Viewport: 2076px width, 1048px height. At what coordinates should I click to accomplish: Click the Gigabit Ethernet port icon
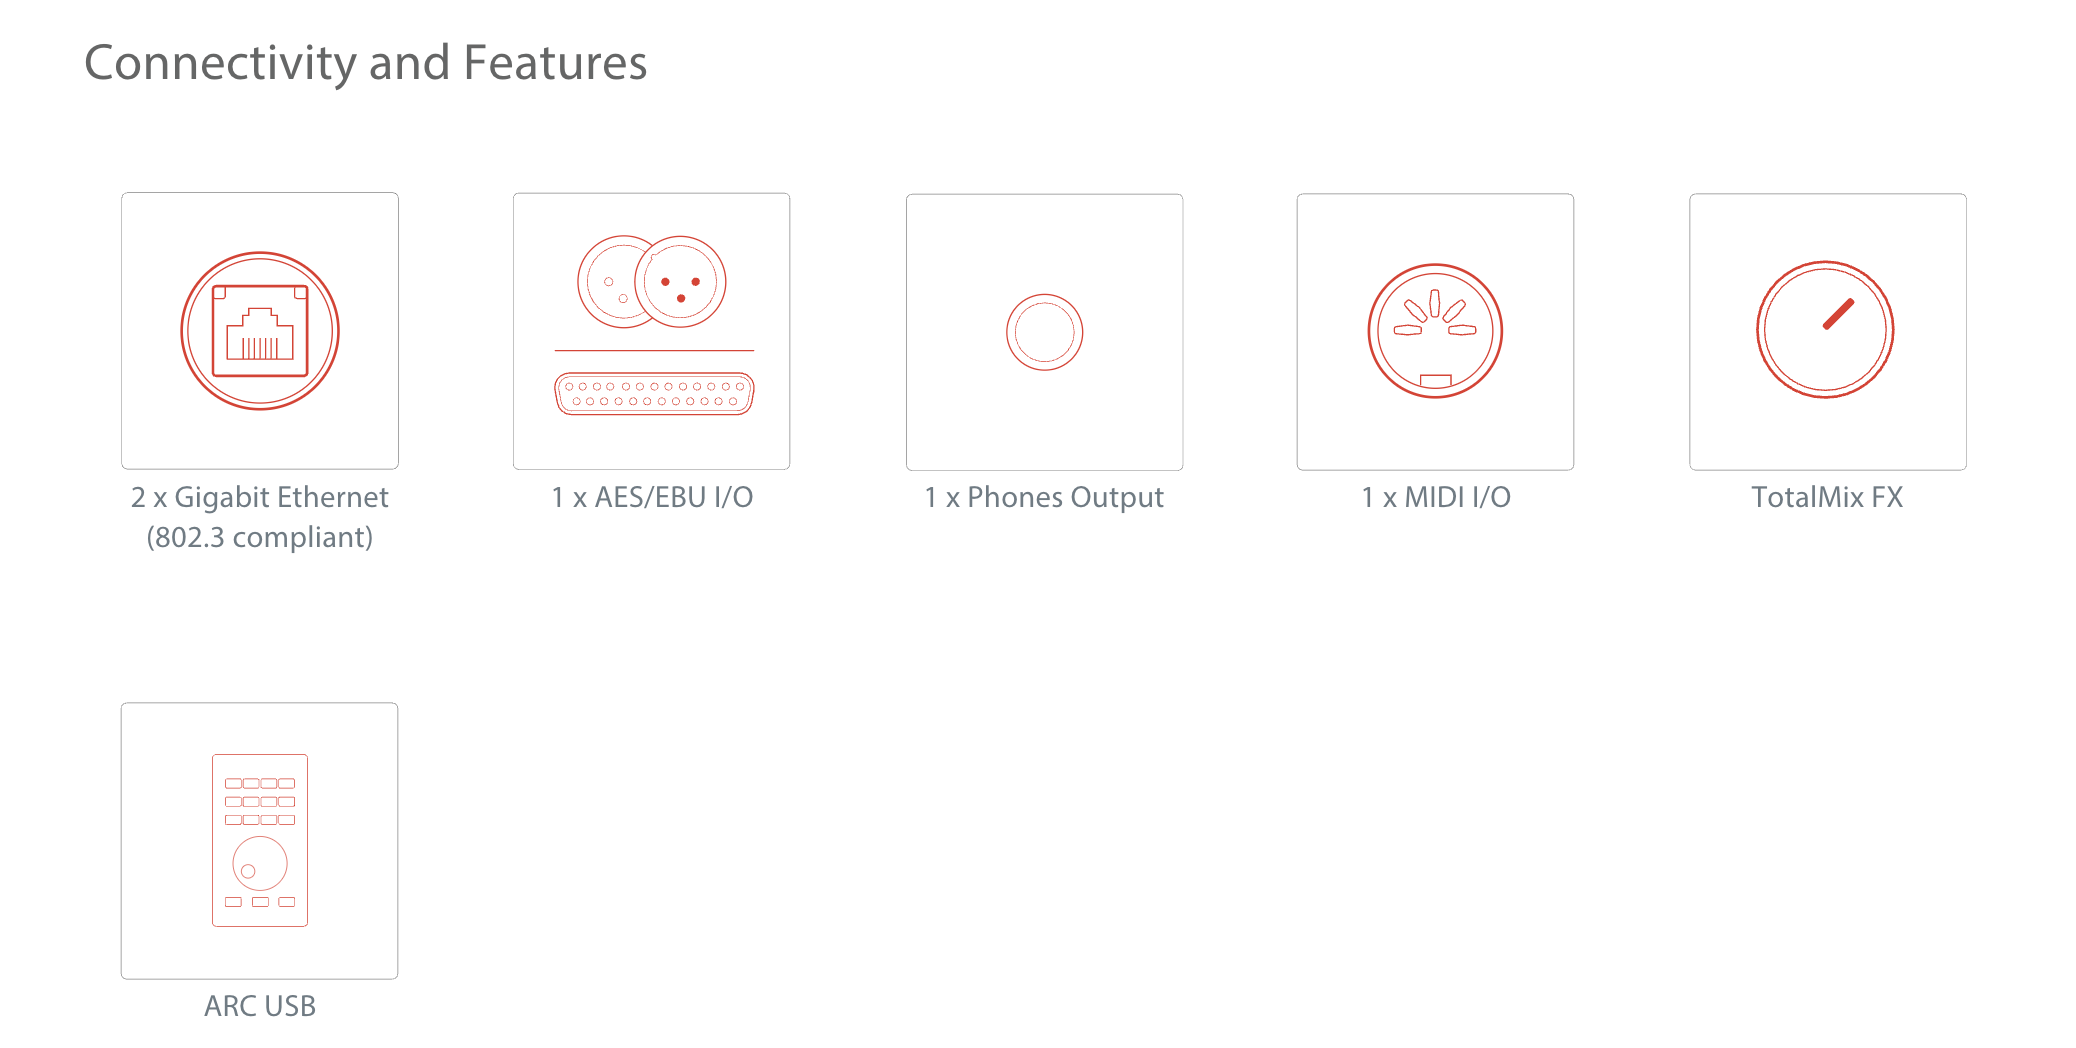pos(260,331)
